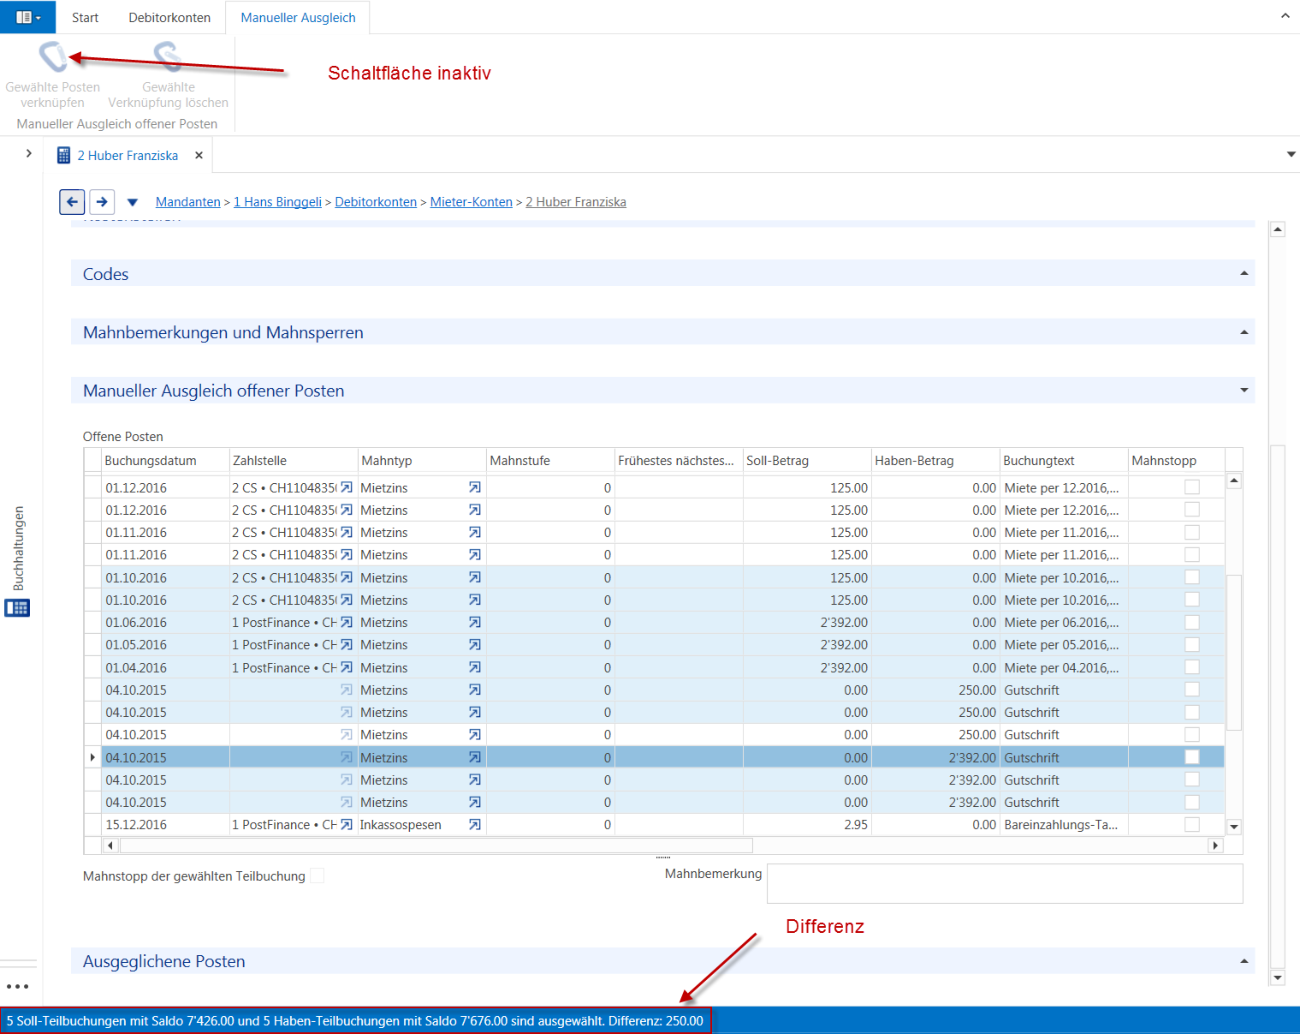1300x1034 pixels.
Task: Click the Gewählte Posten verknüpfen icon
Action: point(52,56)
